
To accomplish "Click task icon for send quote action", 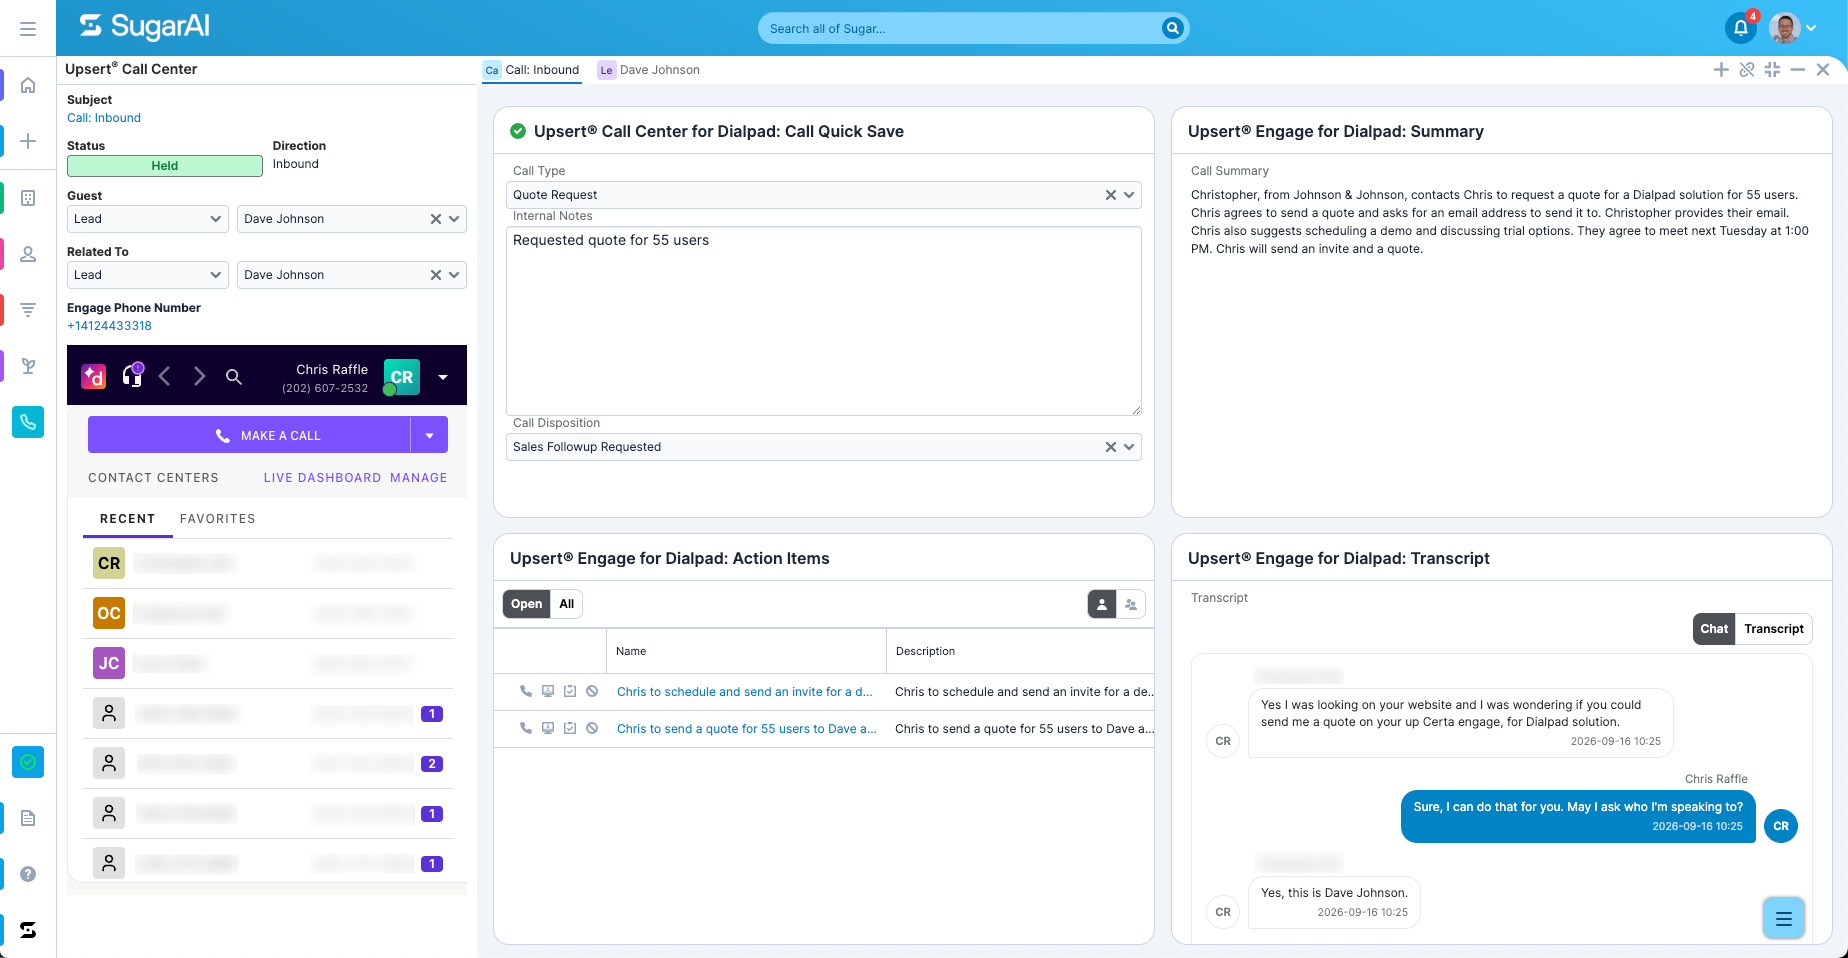I will click(x=570, y=728).
